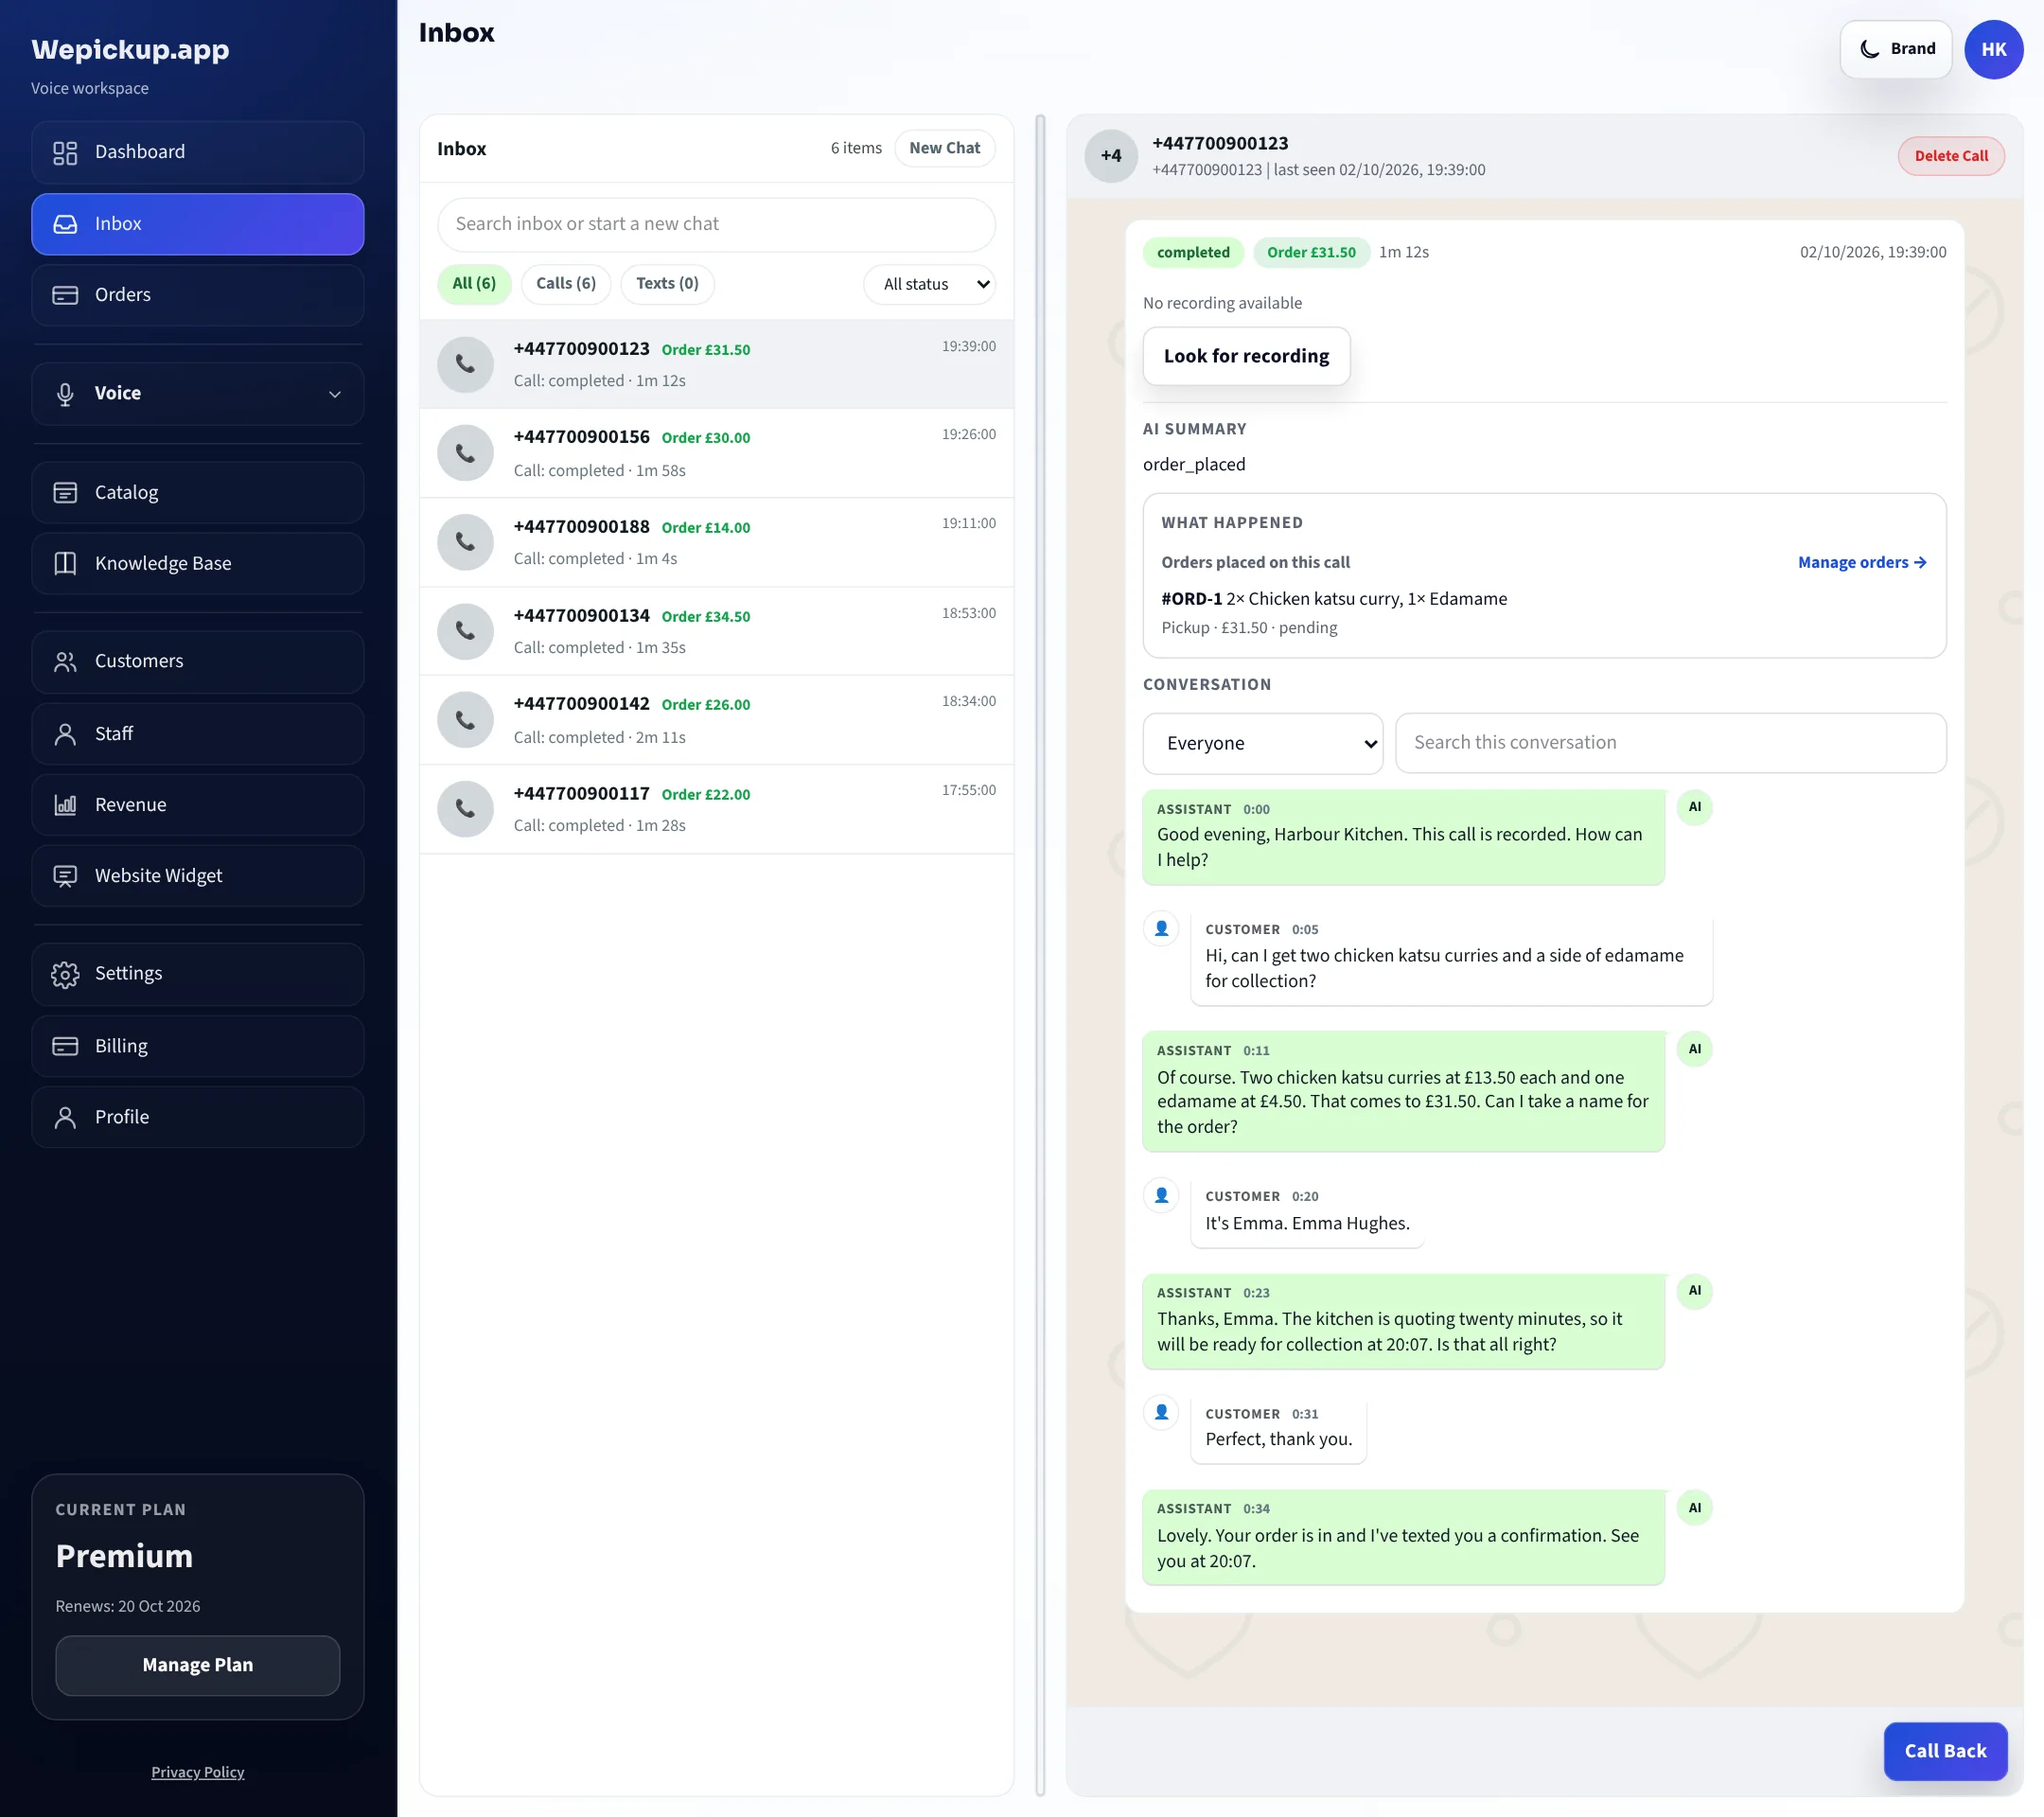This screenshot has width=2044, height=1817.
Task: Click the Orders card icon
Action: [x=65, y=295]
